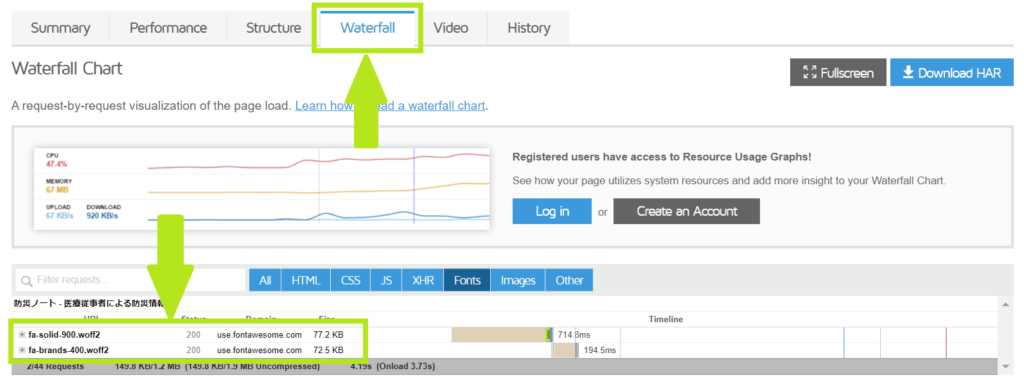1024x382 pixels.
Task: Filter requests by CSS
Action: click(x=350, y=280)
